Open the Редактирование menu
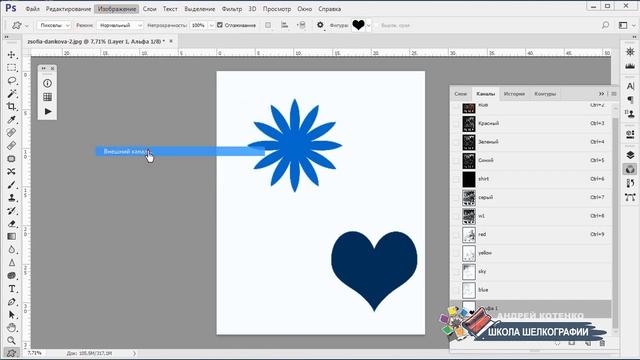640x360 pixels. (68, 9)
